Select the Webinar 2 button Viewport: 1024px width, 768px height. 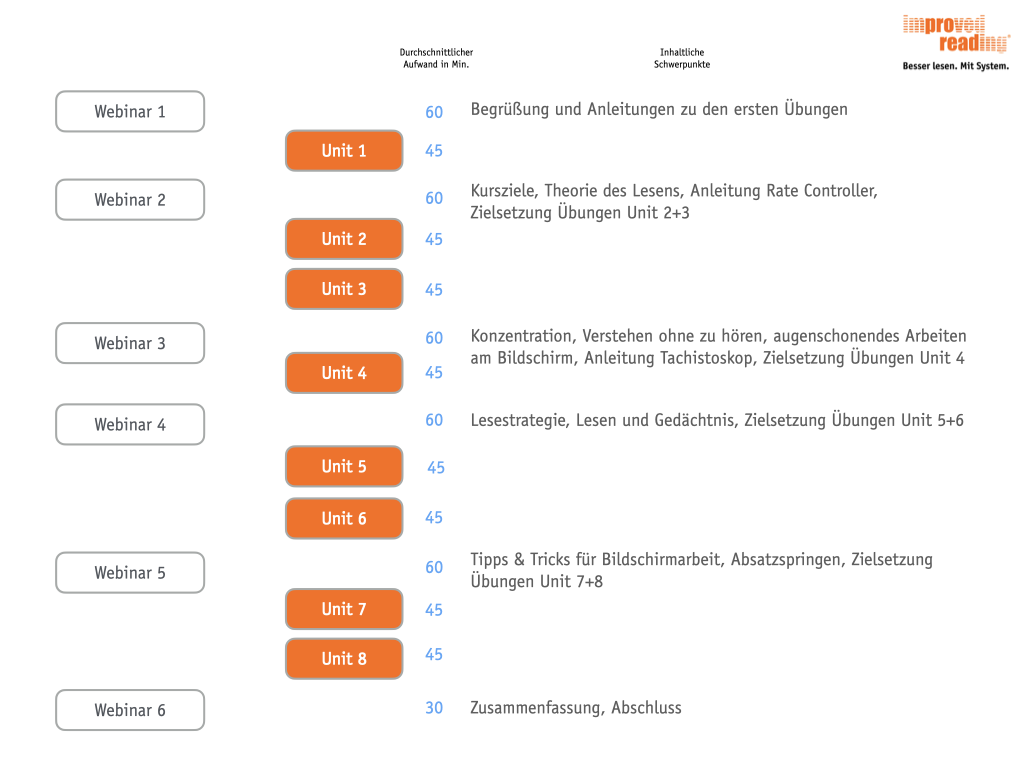pyautogui.click(x=130, y=200)
